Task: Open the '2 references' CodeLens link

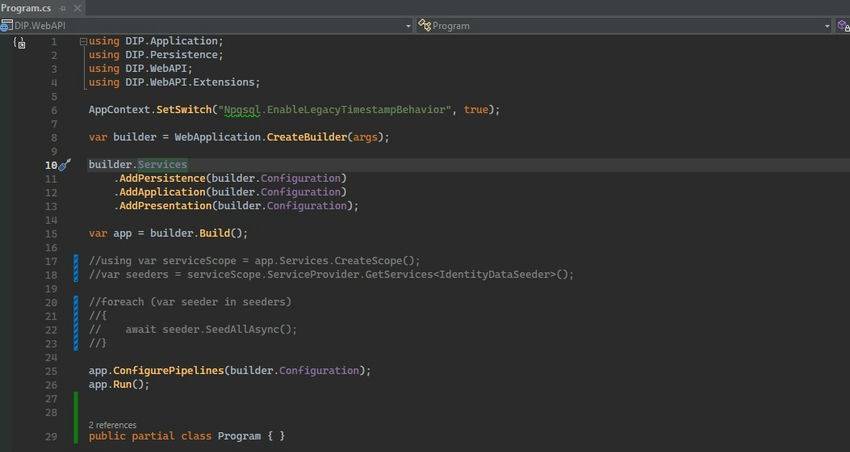Action: coord(112,425)
